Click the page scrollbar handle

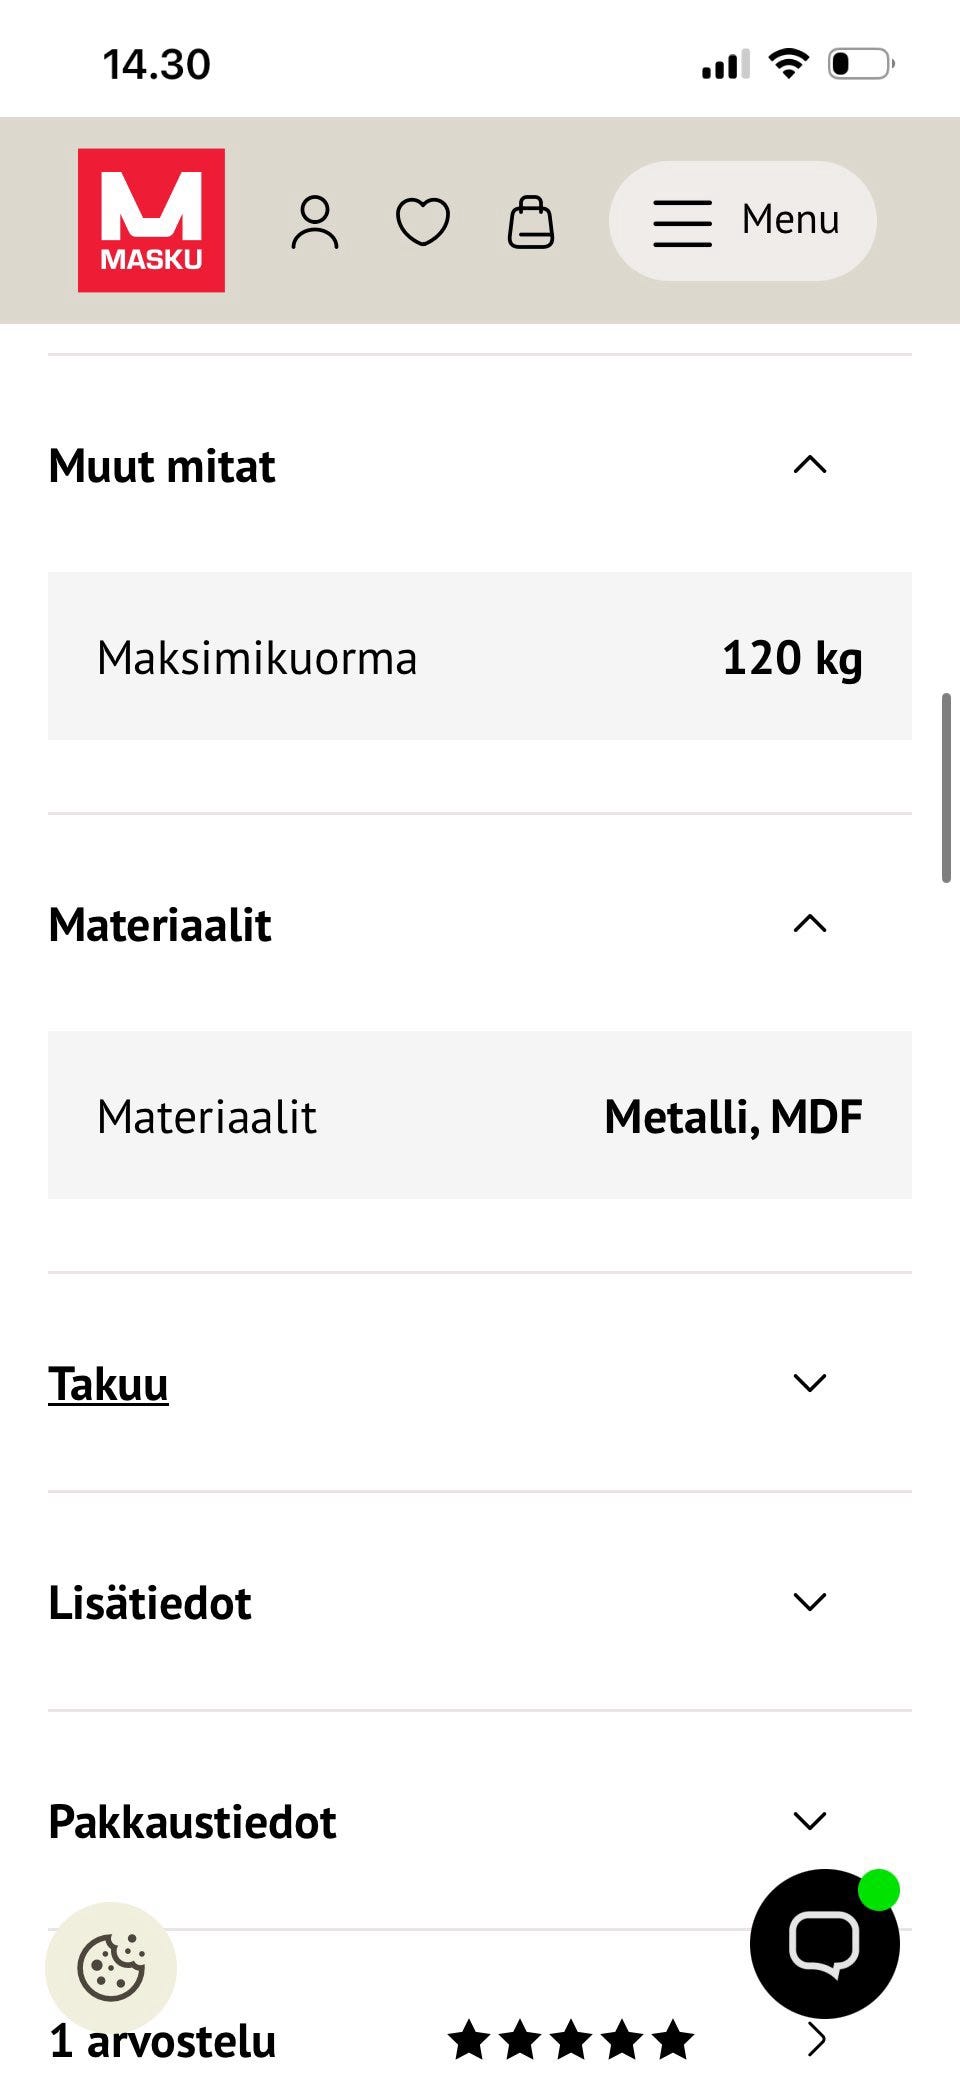point(945,787)
